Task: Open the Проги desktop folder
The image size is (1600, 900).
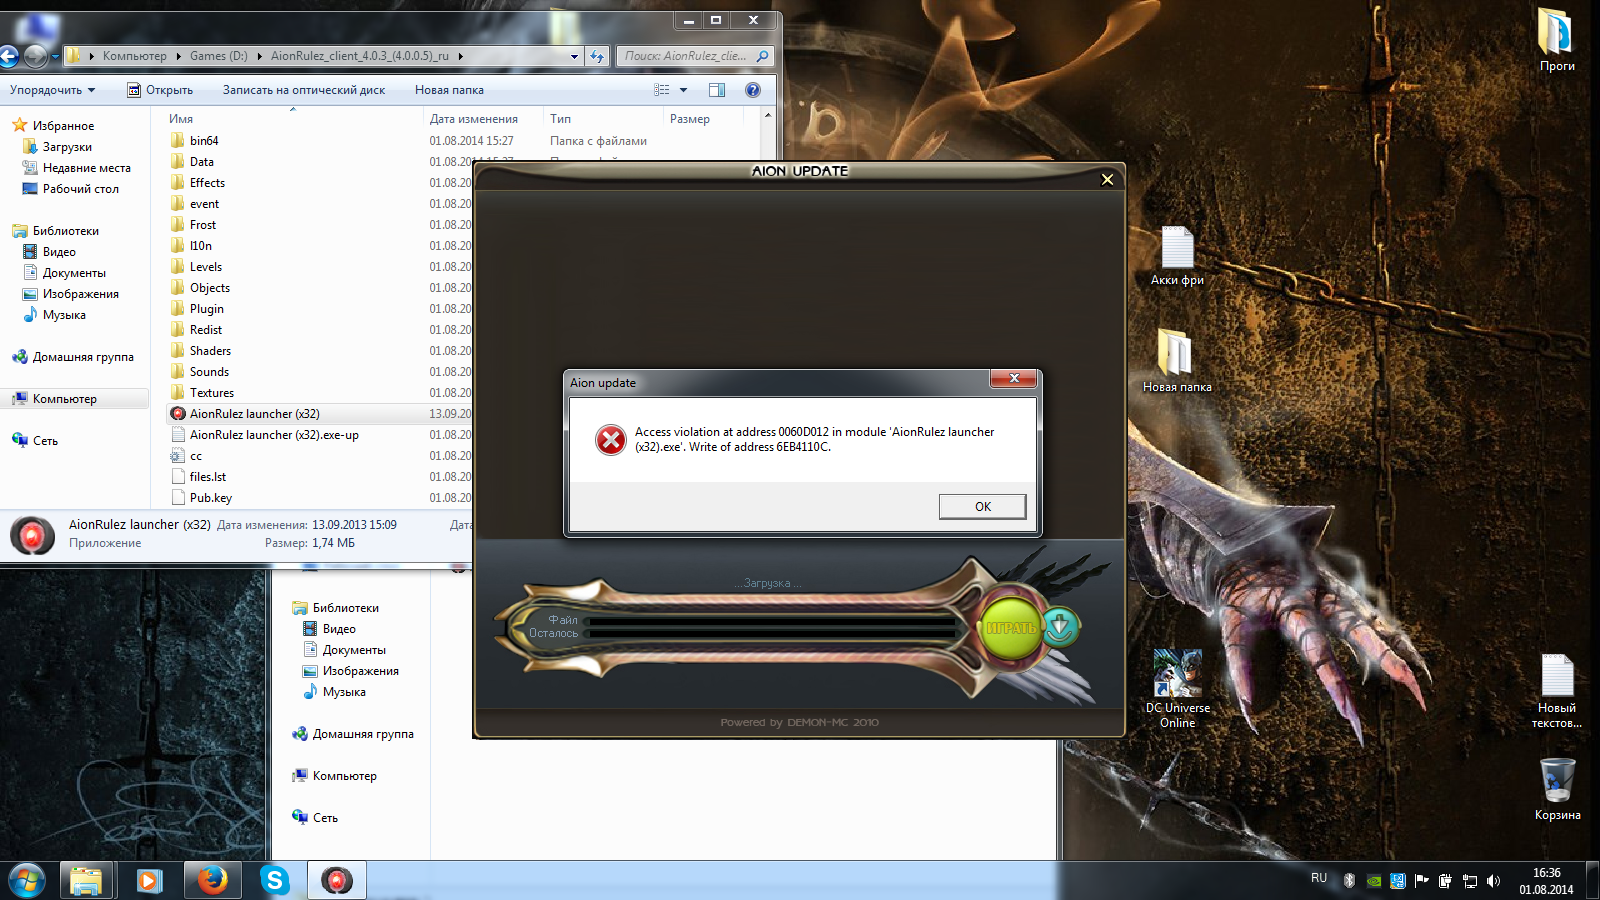Action: tap(1557, 40)
